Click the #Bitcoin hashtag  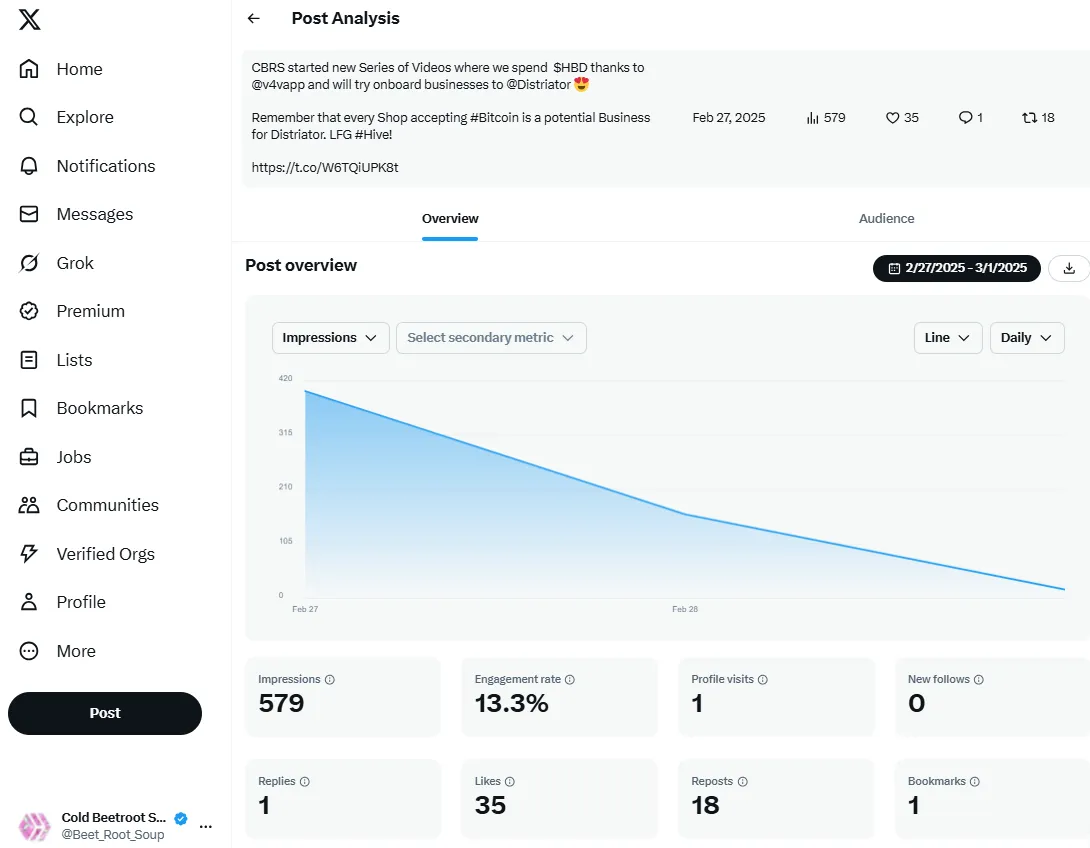(x=494, y=117)
